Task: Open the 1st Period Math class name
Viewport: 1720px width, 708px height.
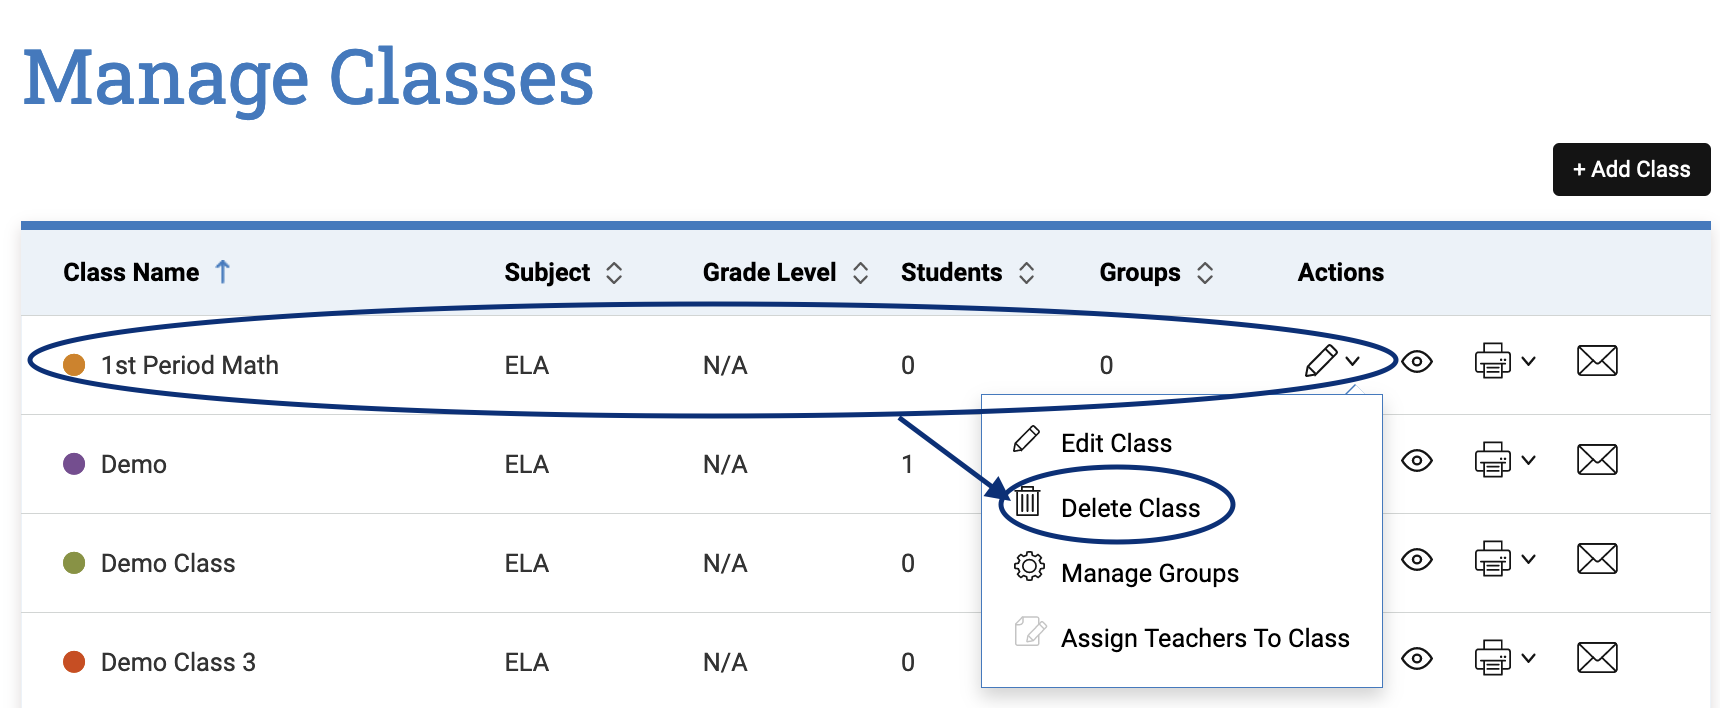Action: coord(190,365)
